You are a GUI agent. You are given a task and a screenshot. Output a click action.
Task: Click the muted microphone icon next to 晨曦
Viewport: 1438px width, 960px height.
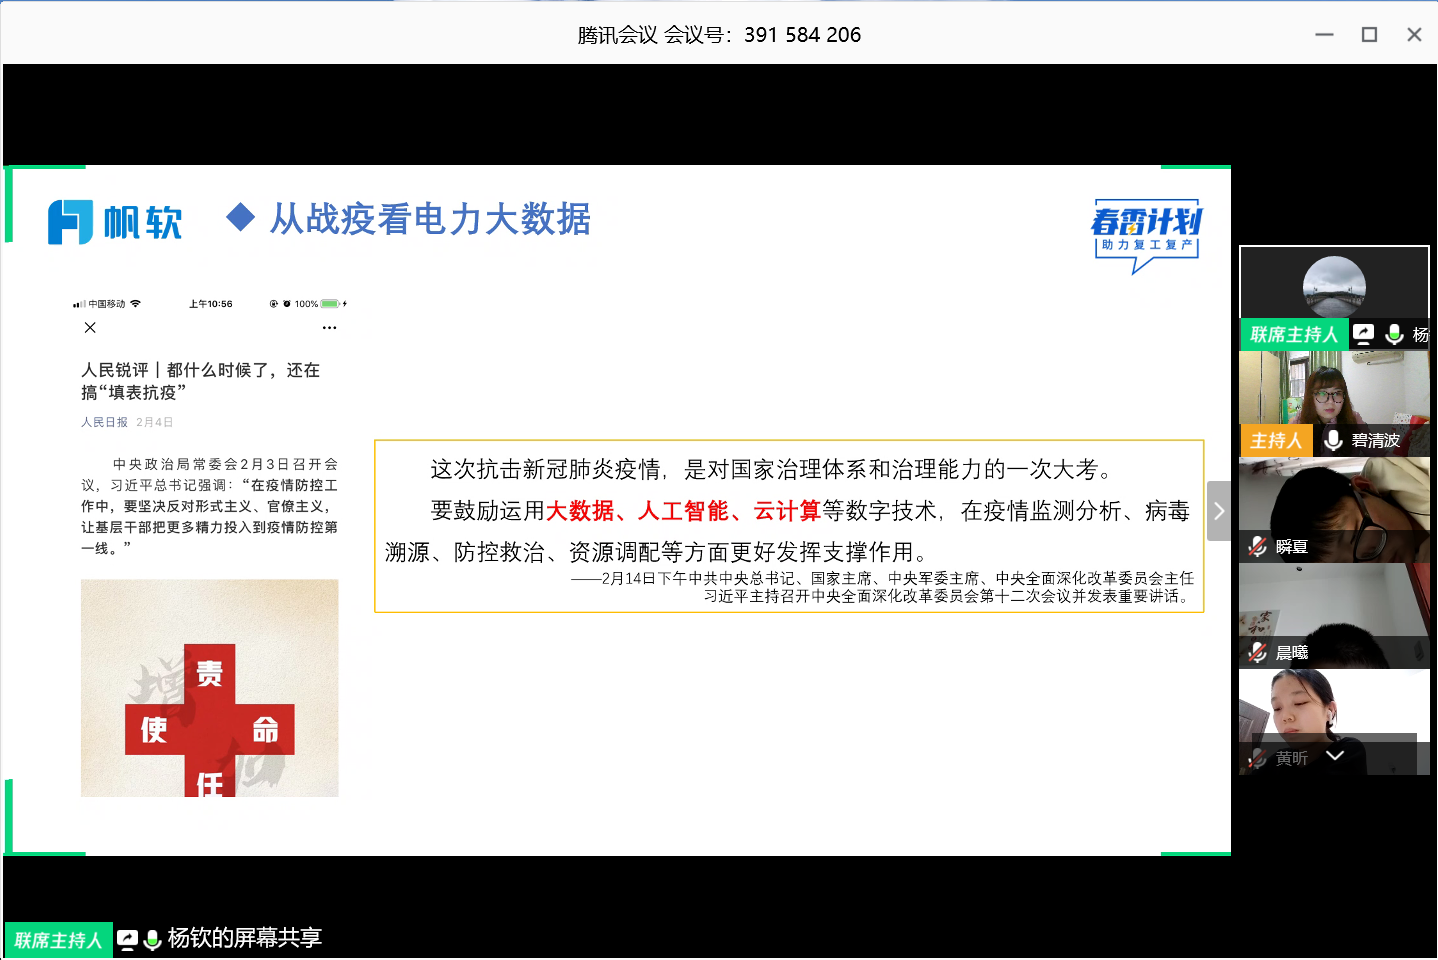[x=1257, y=652]
